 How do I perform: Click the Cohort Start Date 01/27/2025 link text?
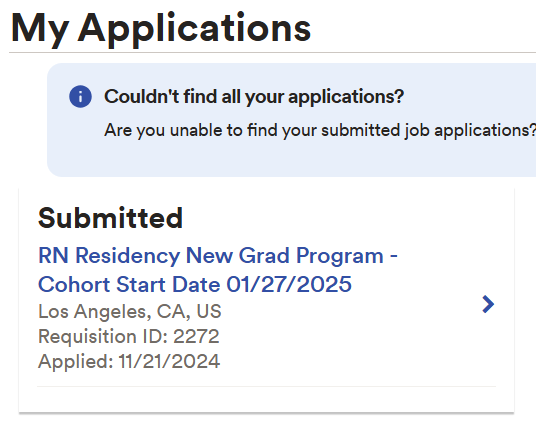195,284
